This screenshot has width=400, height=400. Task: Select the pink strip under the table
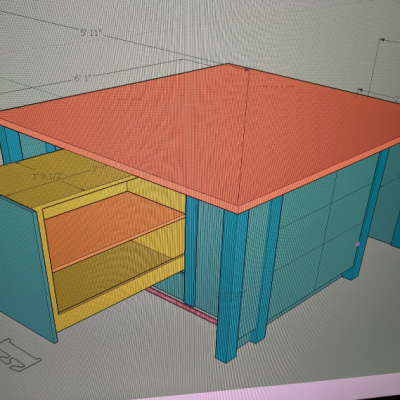pos(182,305)
